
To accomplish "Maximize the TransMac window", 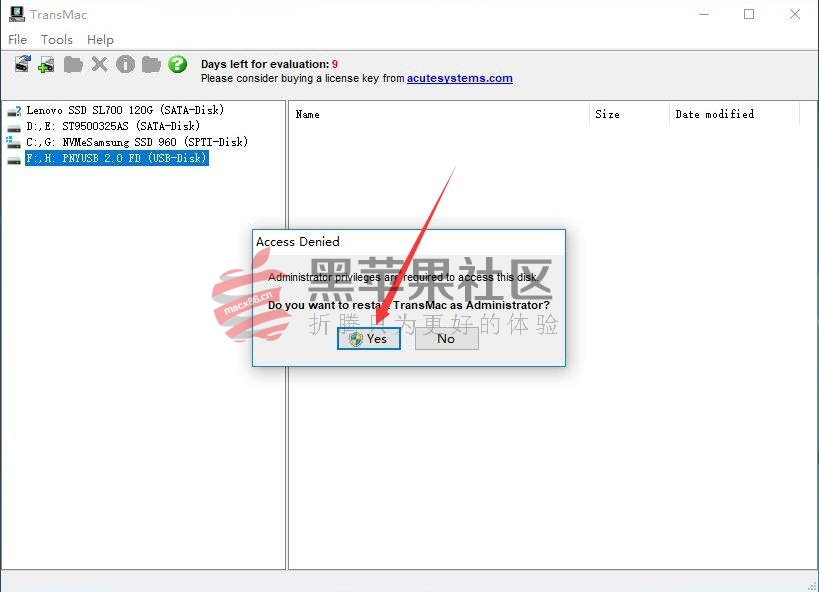I will (749, 14).
